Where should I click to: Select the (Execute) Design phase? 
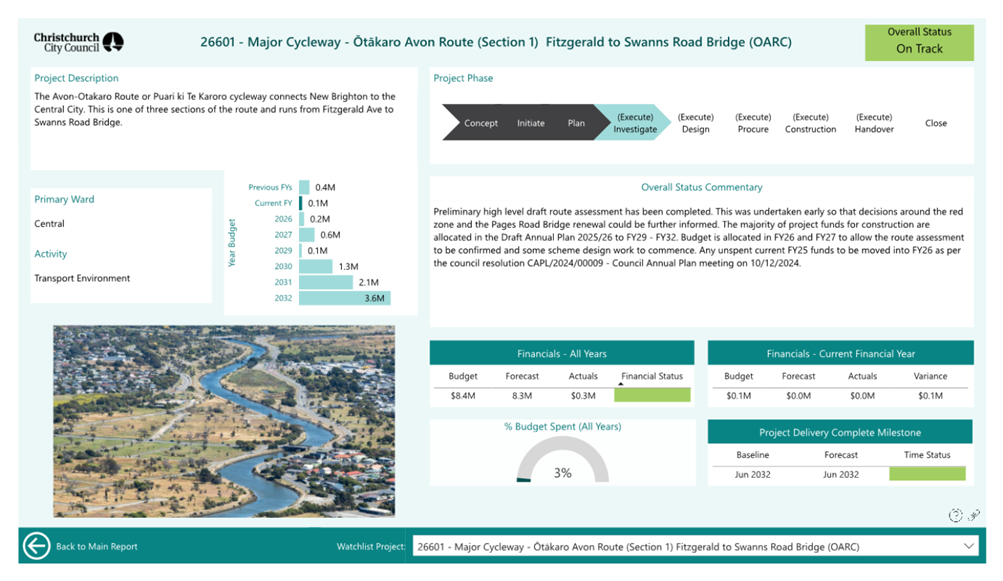pos(695,123)
